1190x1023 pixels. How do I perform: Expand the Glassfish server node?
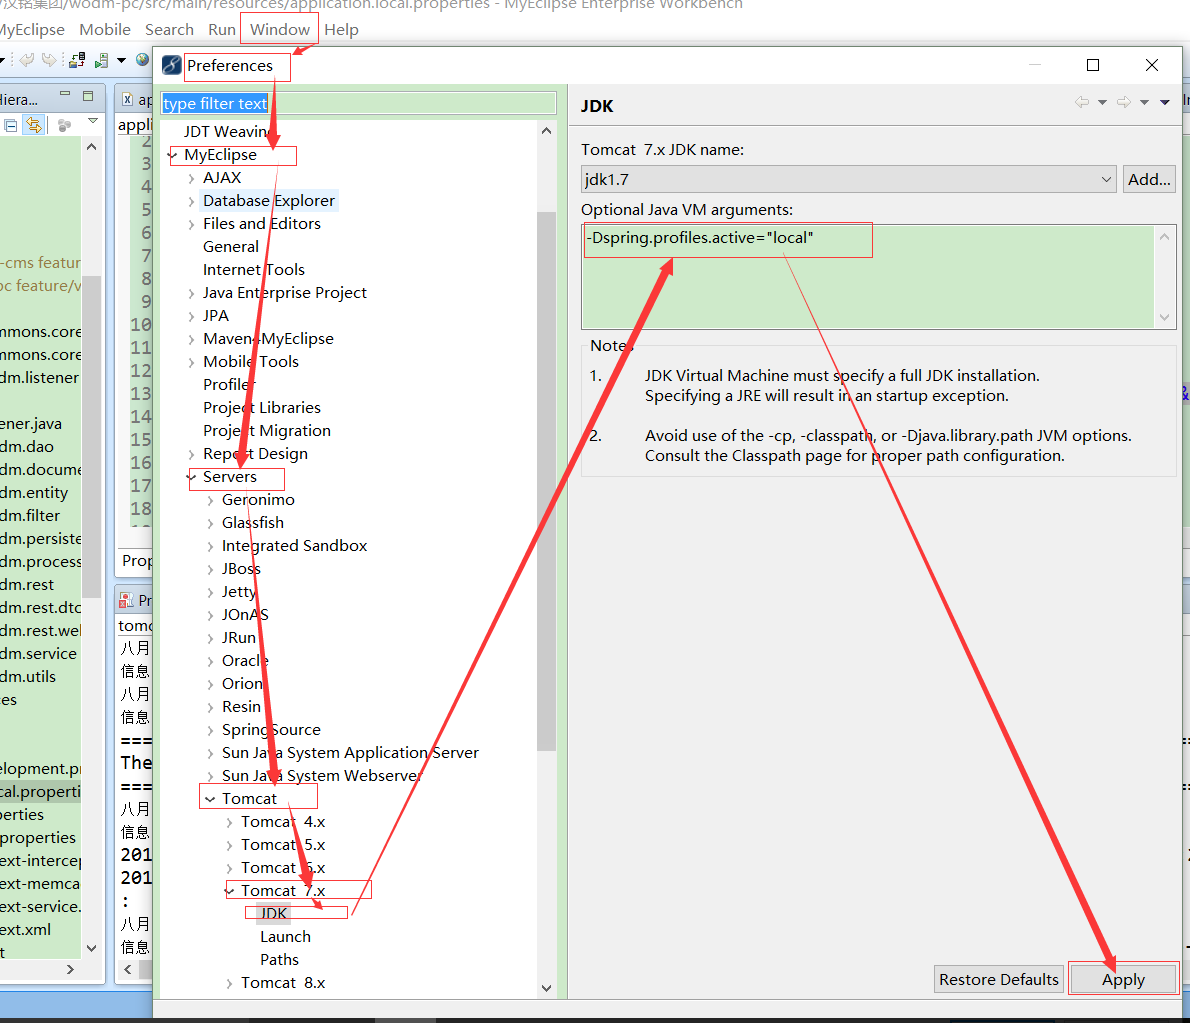(210, 524)
